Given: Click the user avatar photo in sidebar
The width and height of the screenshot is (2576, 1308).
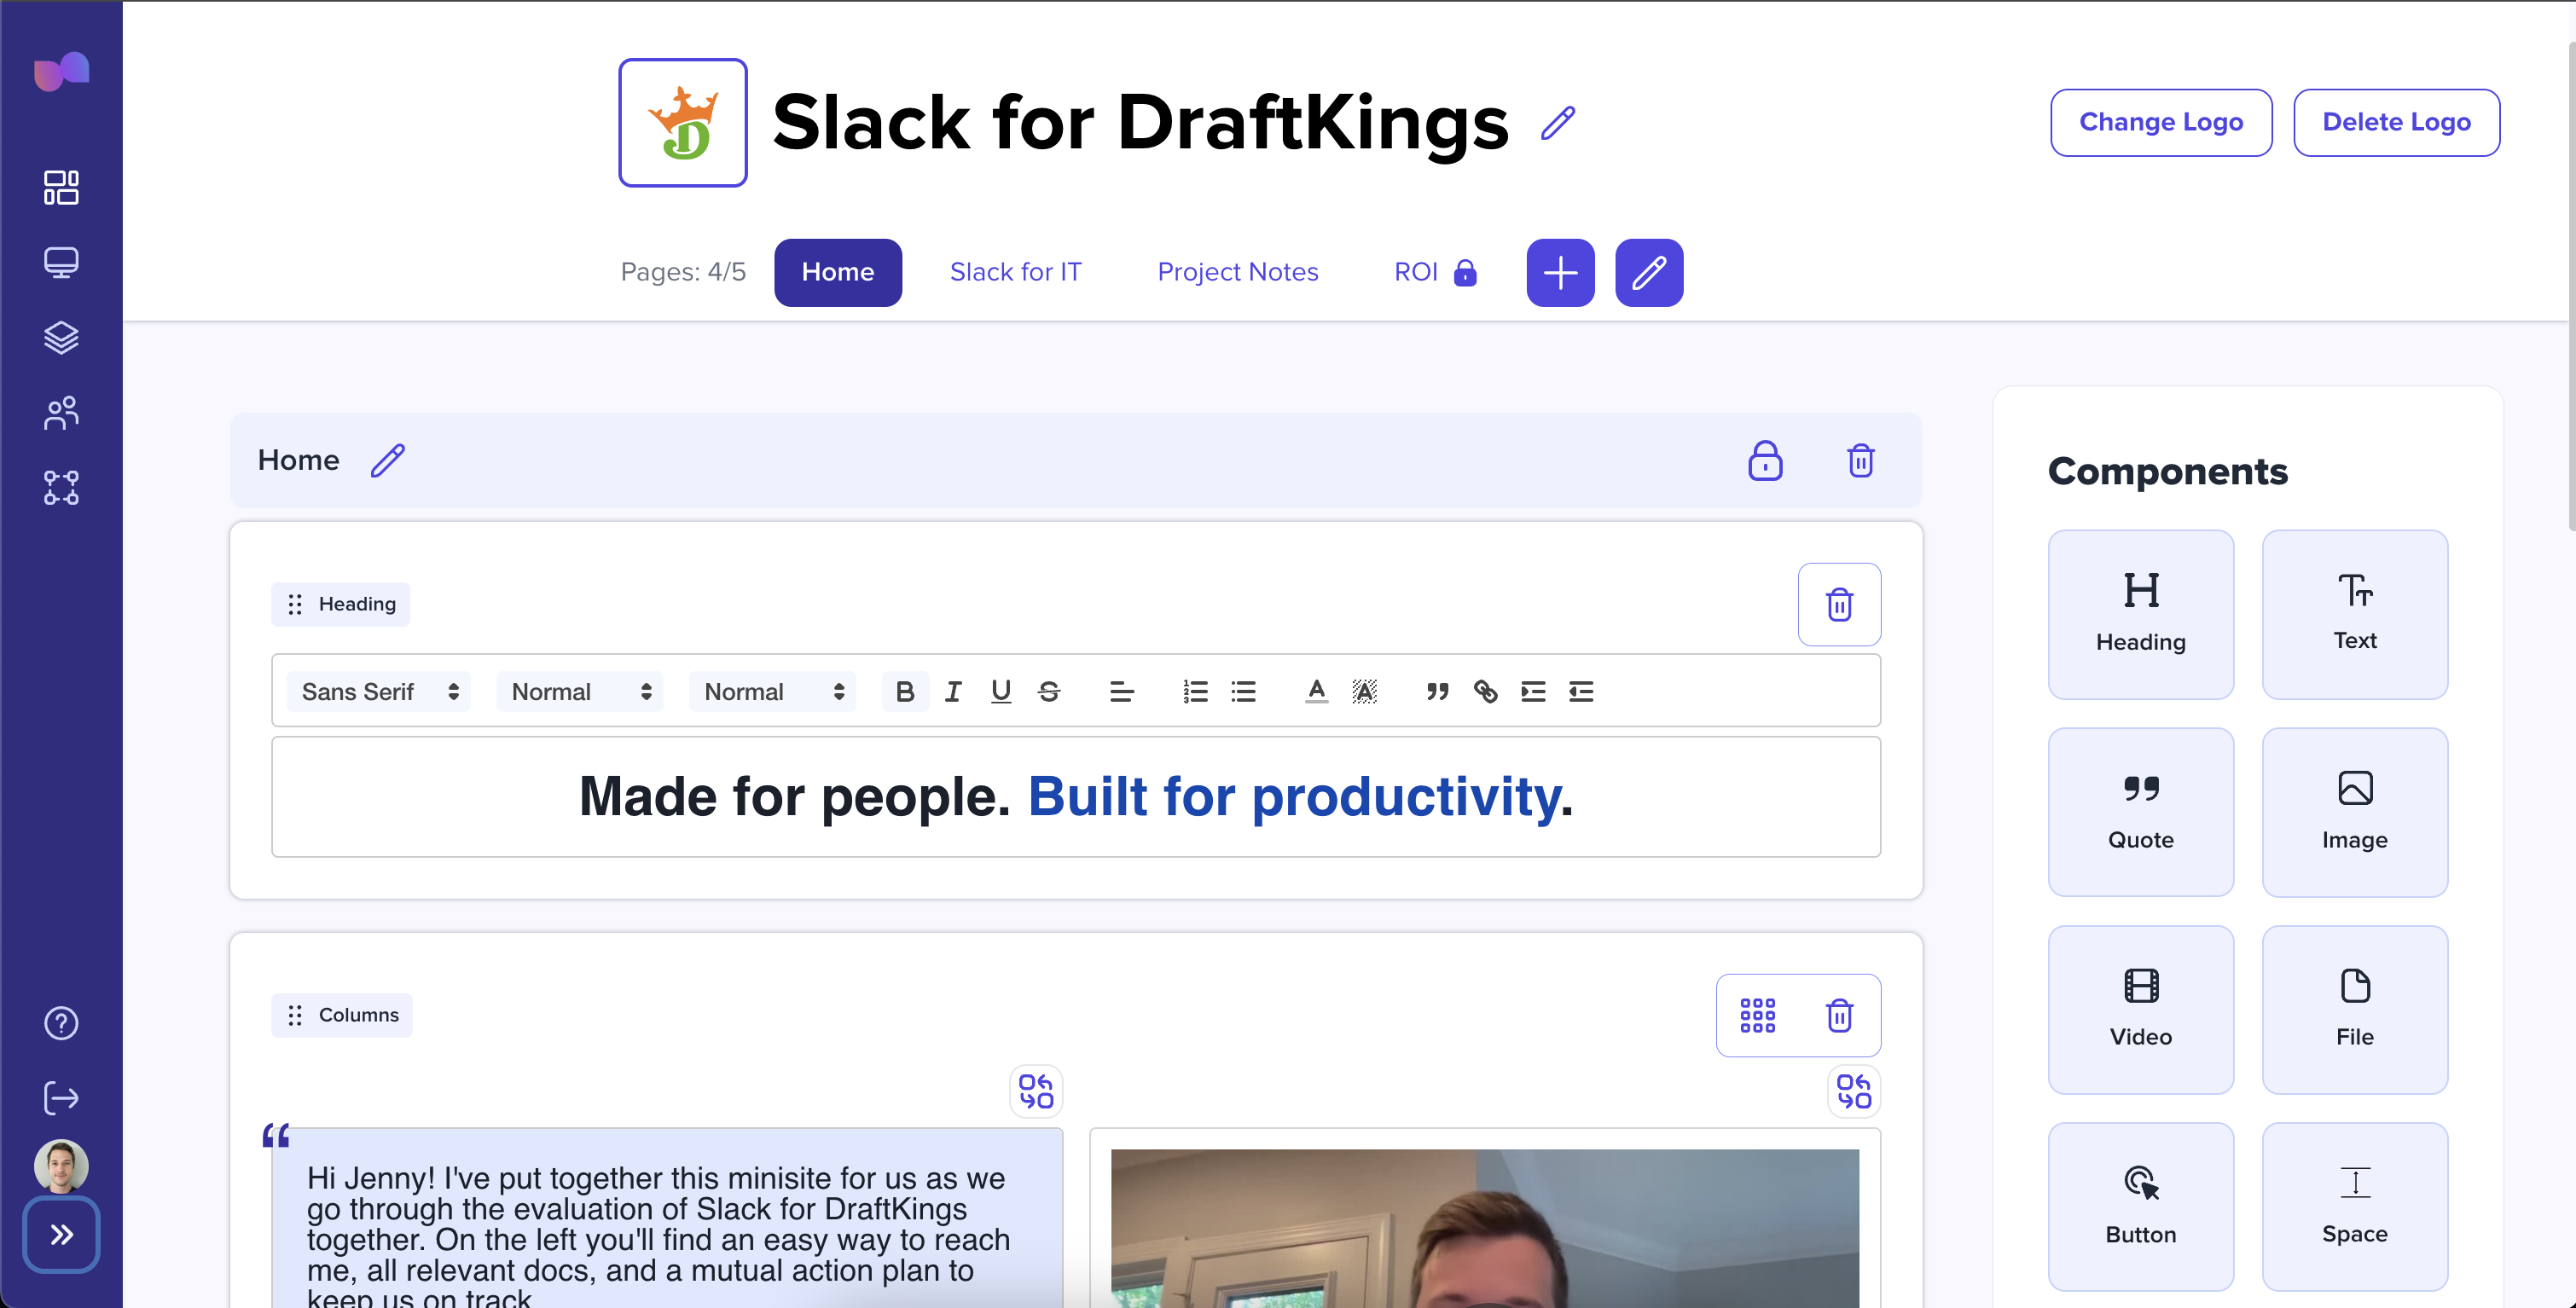Looking at the screenshot, I should (61, 1166).
